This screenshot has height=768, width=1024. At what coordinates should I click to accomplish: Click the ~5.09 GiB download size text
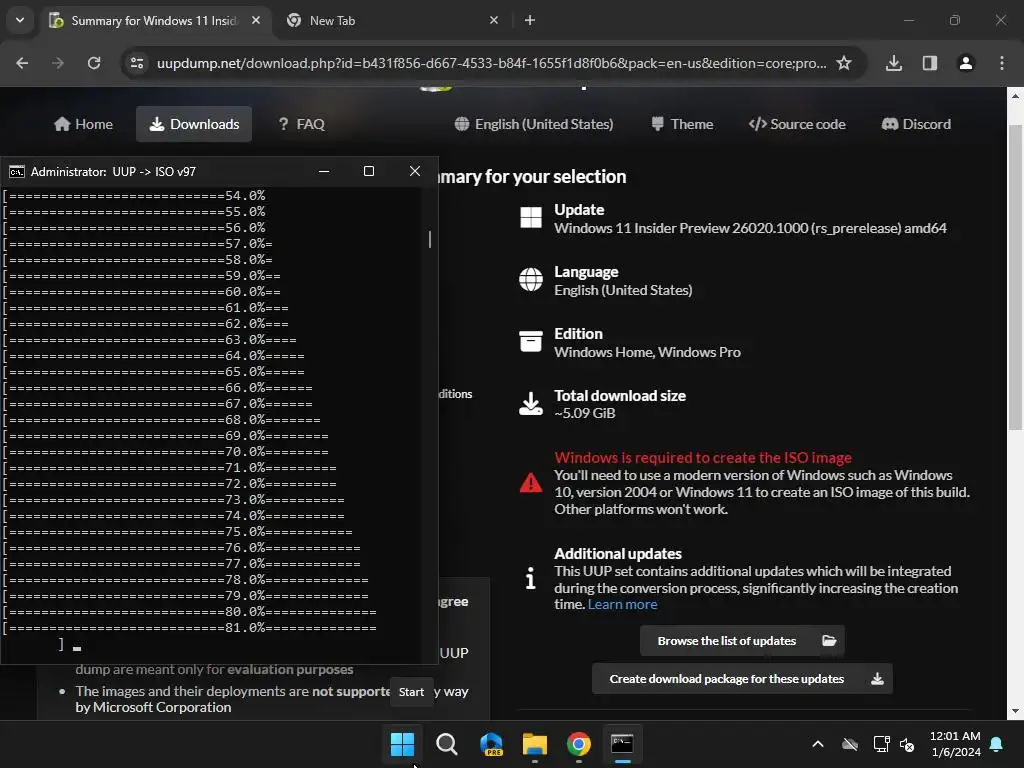pyautogui.click(x=584, y=413)
